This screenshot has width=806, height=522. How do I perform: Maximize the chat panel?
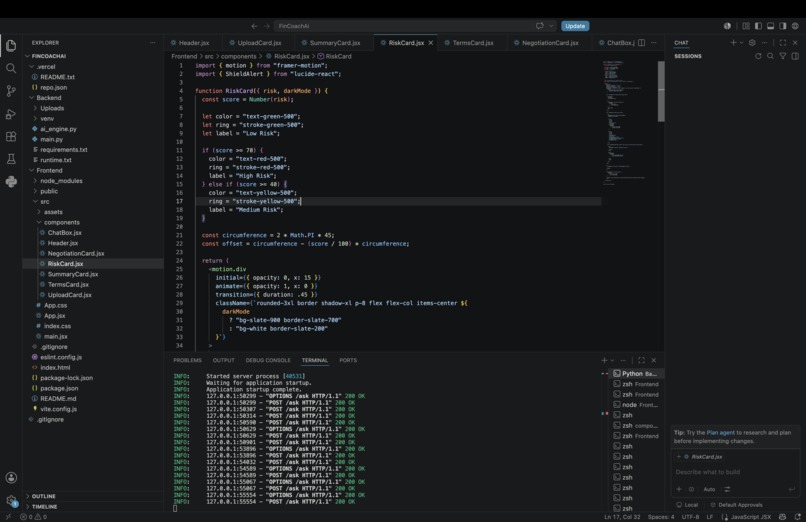pos(782,43)
